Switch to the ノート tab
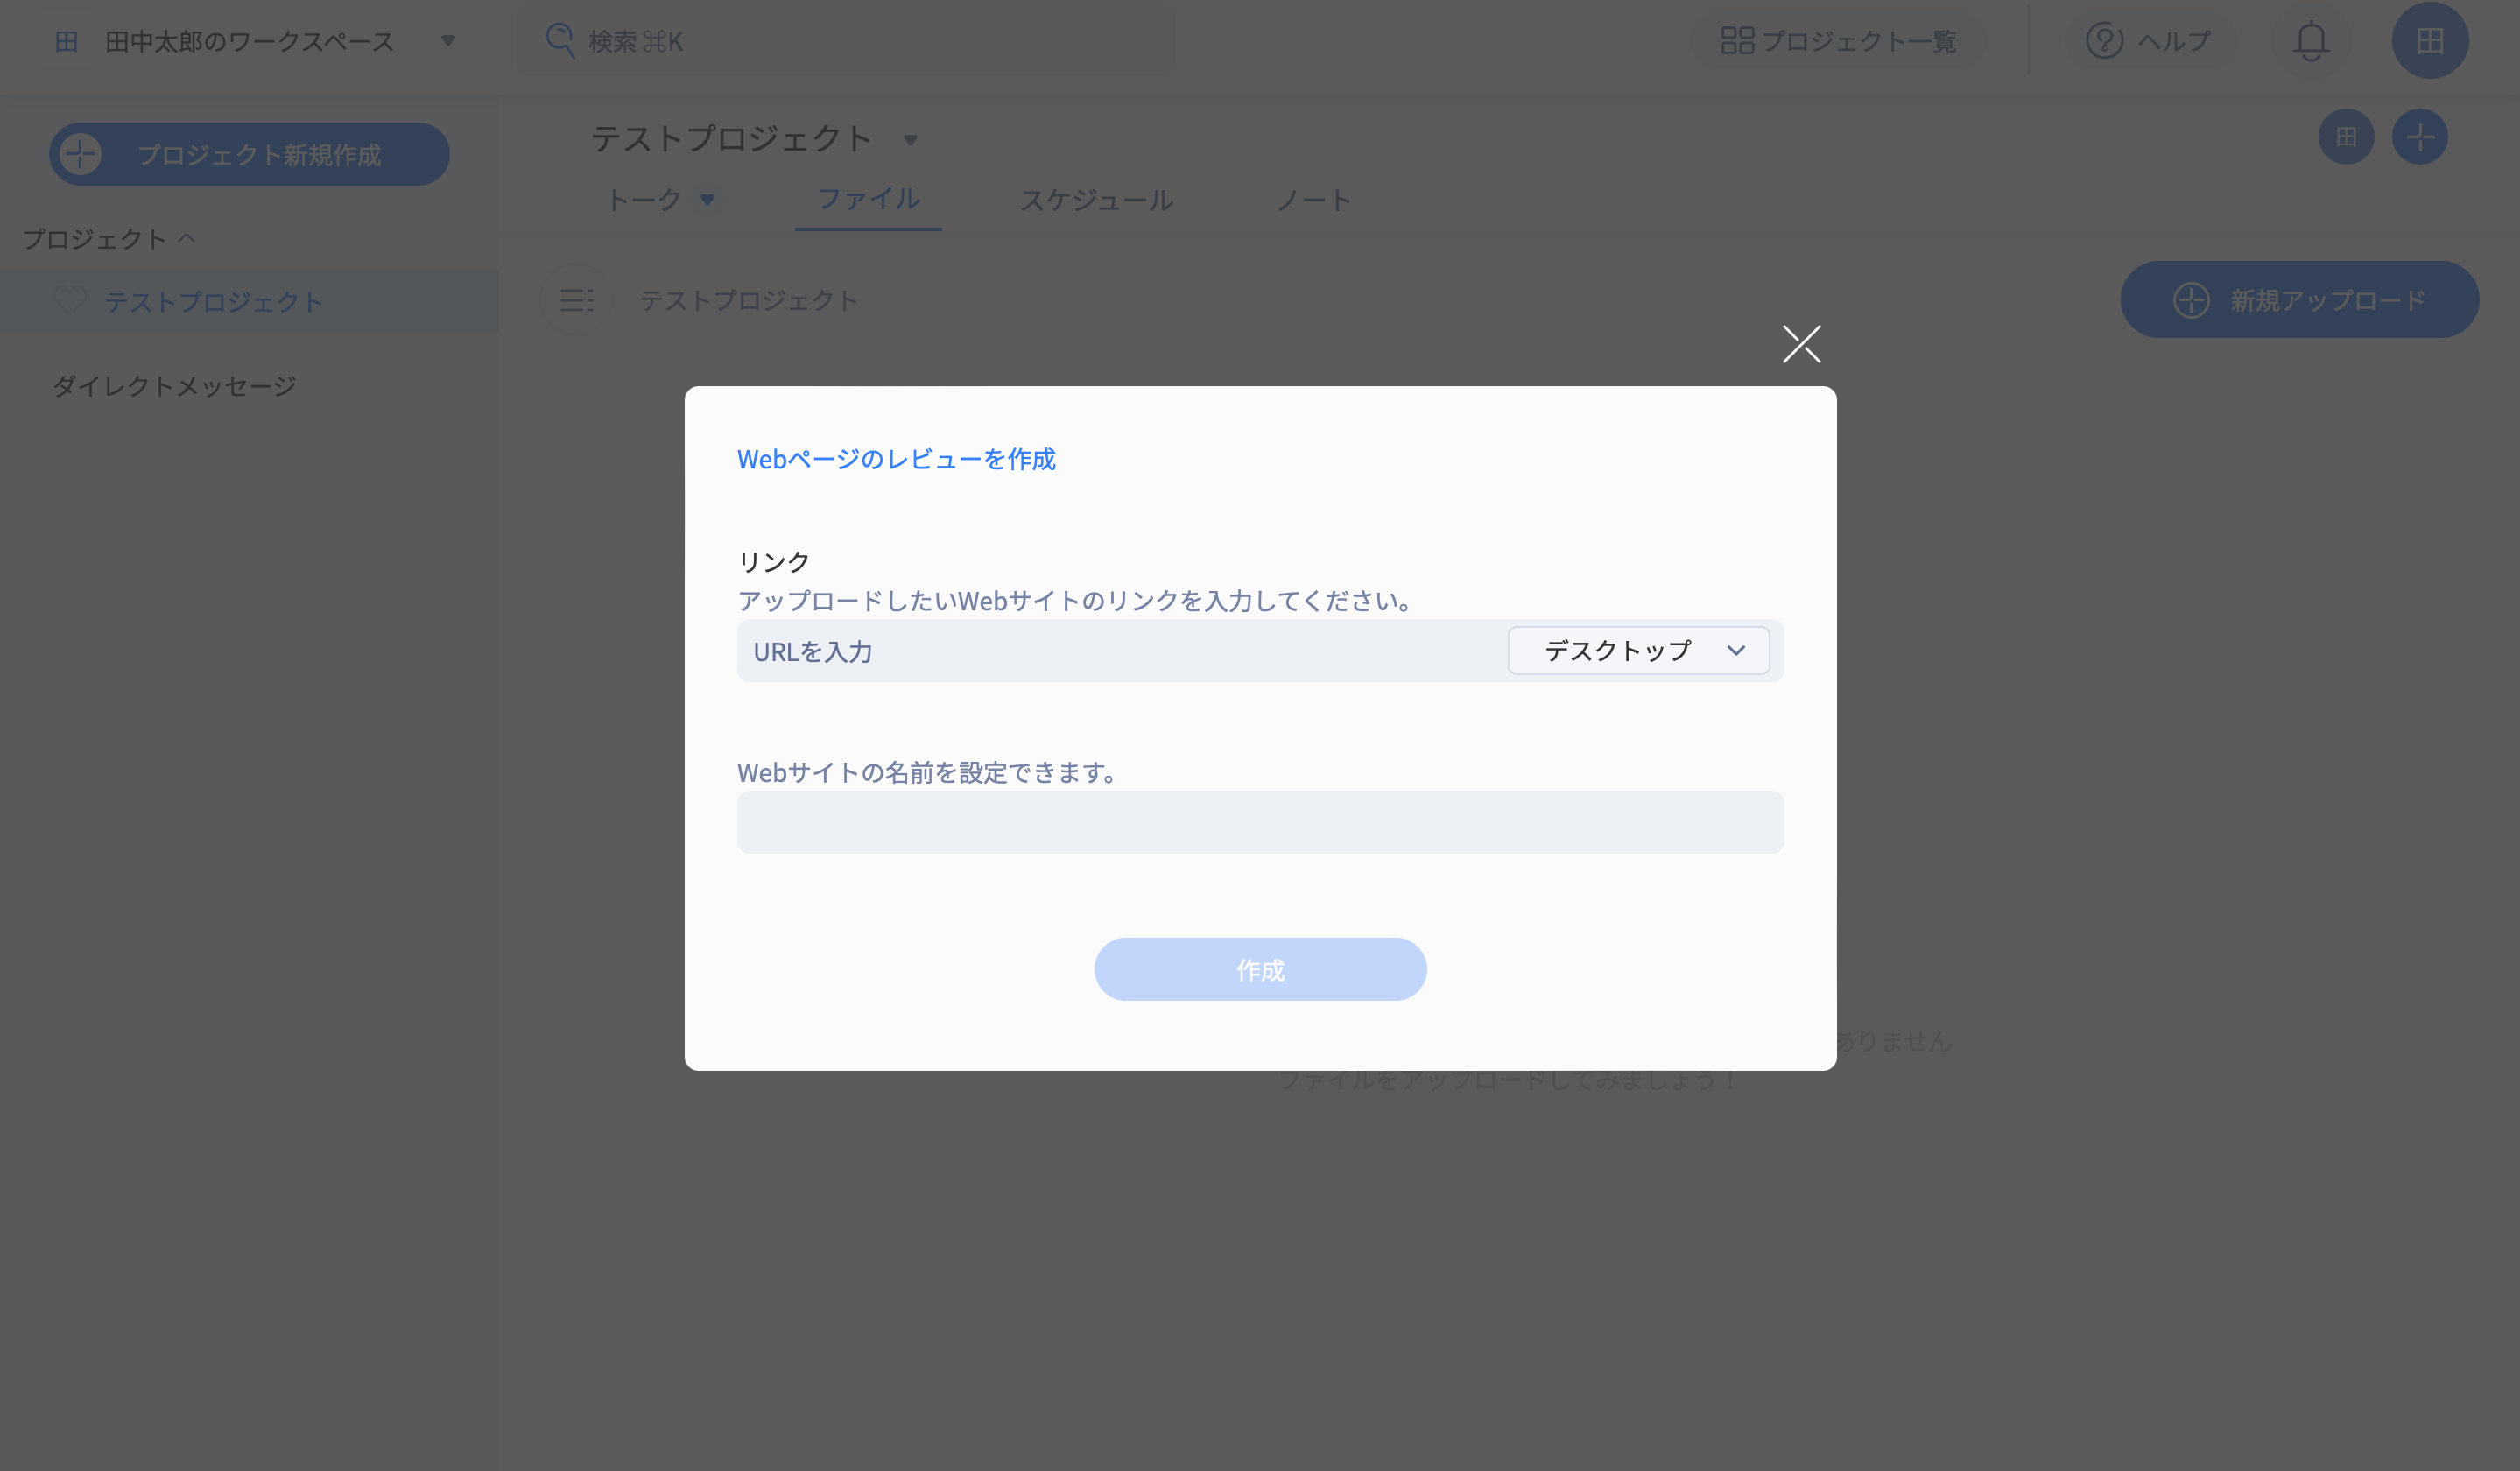 click(1313, 200)
